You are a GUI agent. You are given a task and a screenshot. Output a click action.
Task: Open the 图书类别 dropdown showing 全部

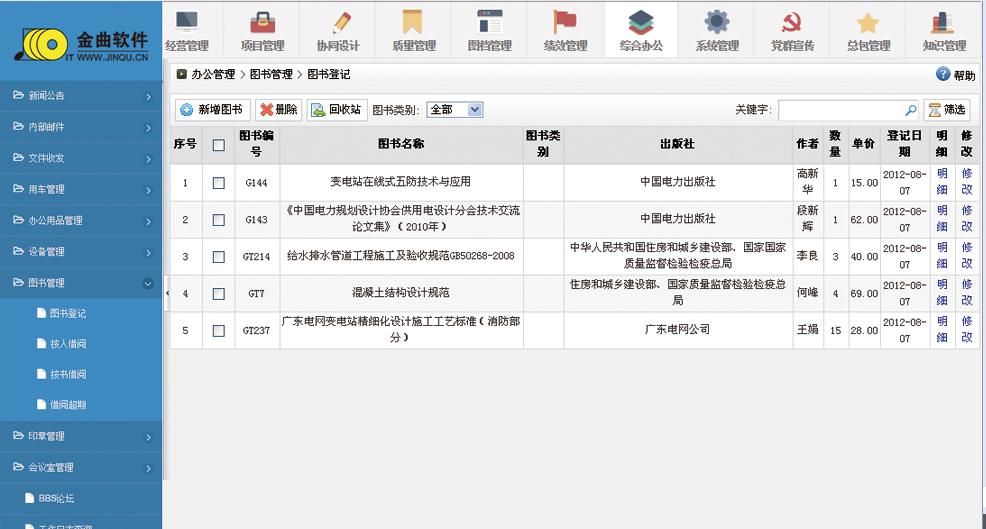point(455,110)
